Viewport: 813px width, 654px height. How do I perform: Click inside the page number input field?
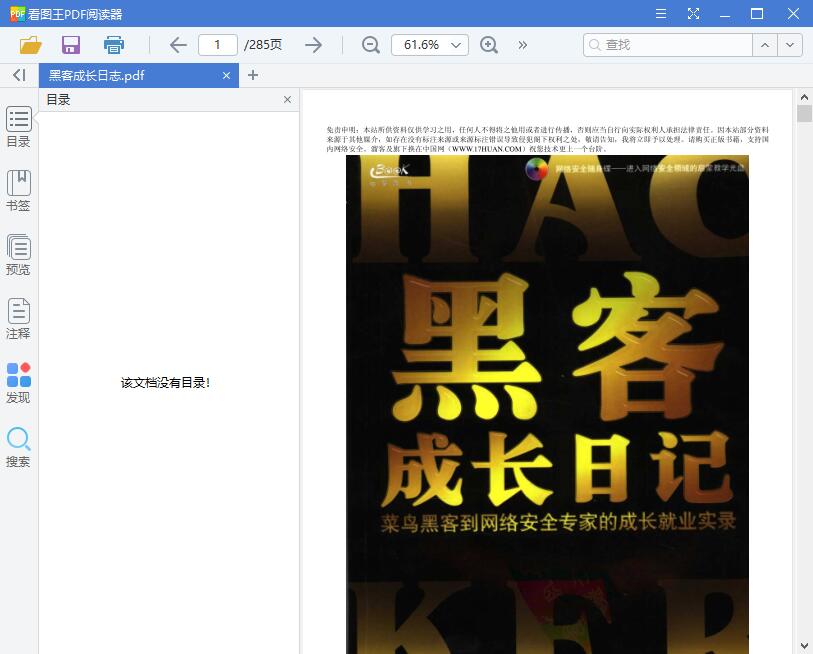pyautogui.click(x=218, y=44)
